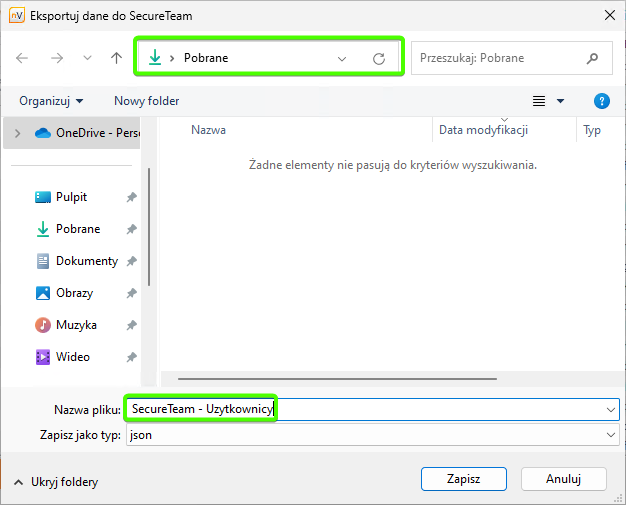Viewport: 626px width, 505px height.
Task: Go back using the left arrow
Action: (x=22, y=58)
